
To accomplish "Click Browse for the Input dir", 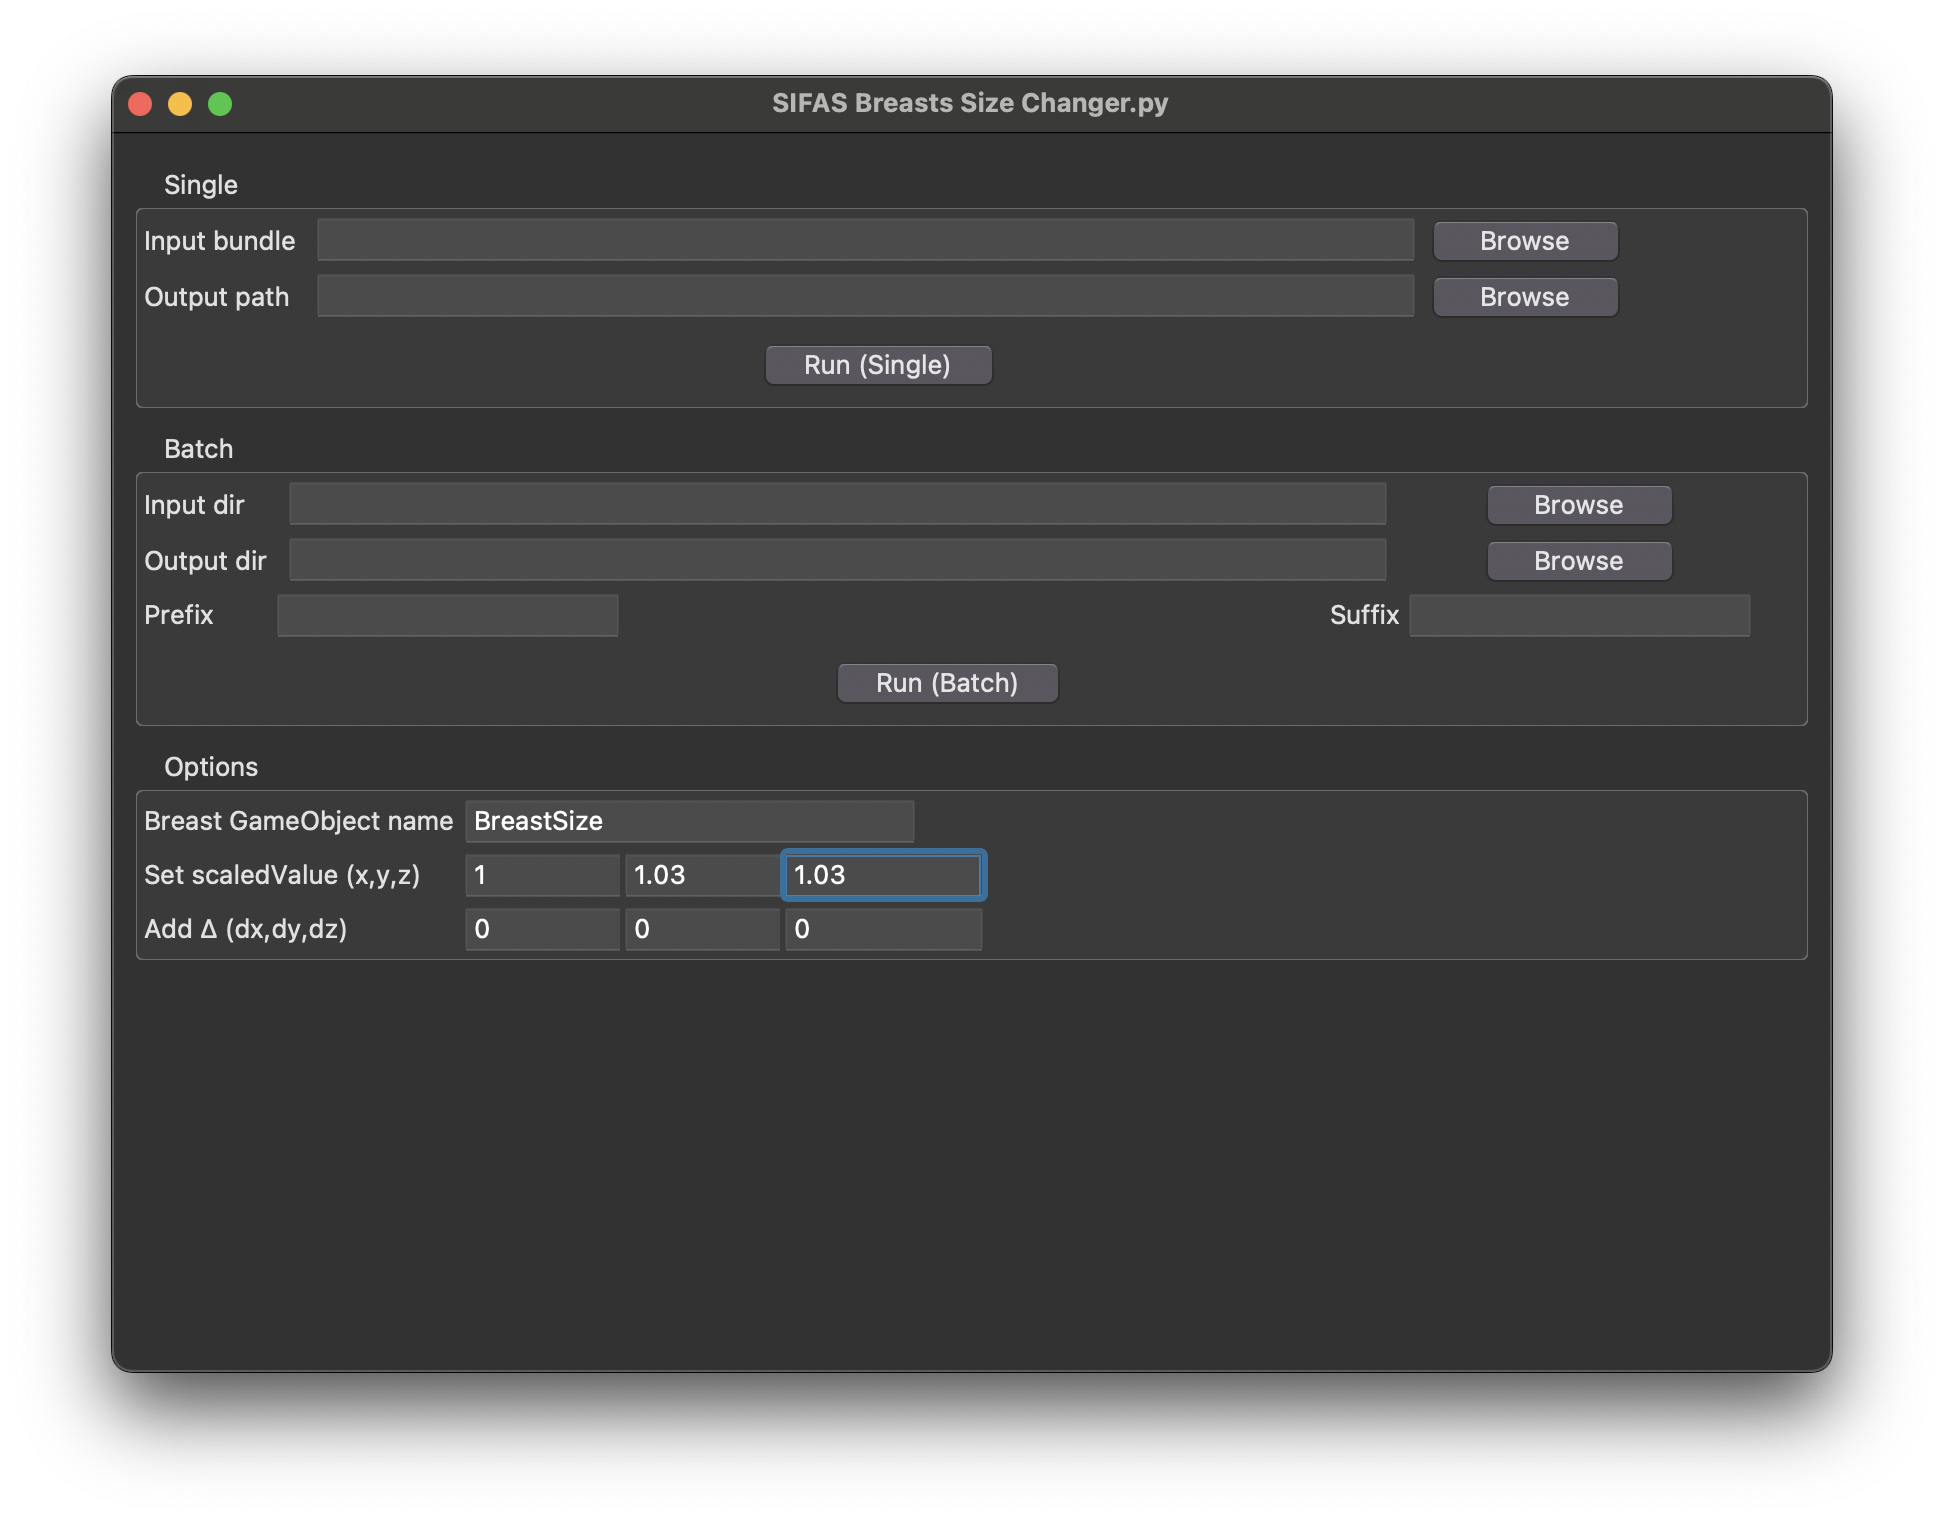I will pyautogui.click(x=1578, y=505).
